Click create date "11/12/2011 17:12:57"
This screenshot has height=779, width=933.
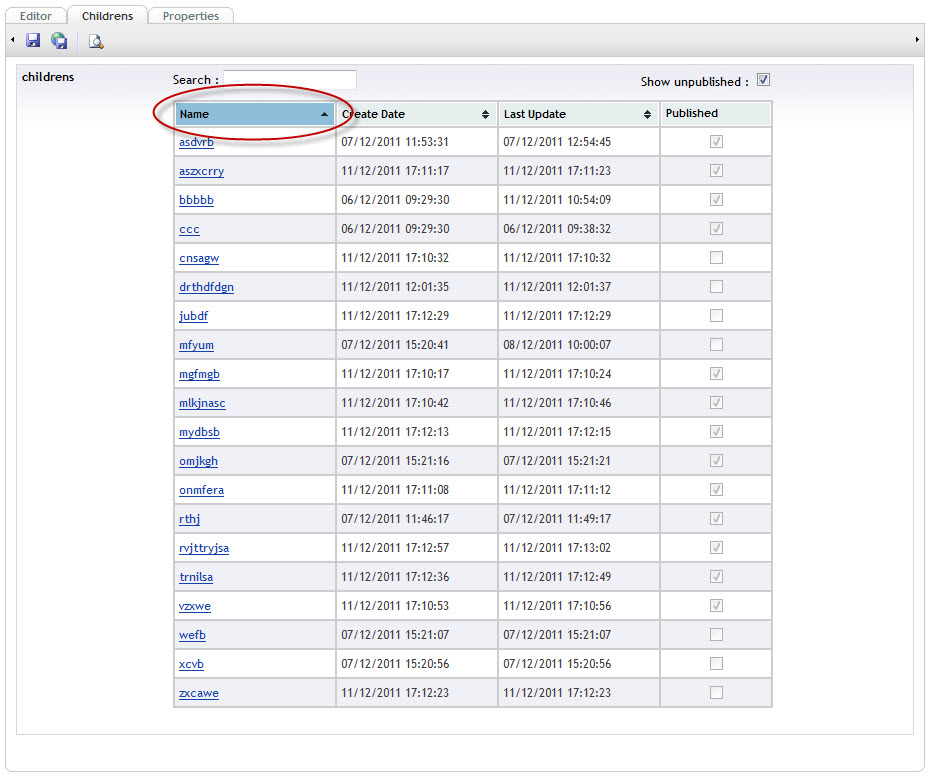pyautogui.click(x=395, y=548)
